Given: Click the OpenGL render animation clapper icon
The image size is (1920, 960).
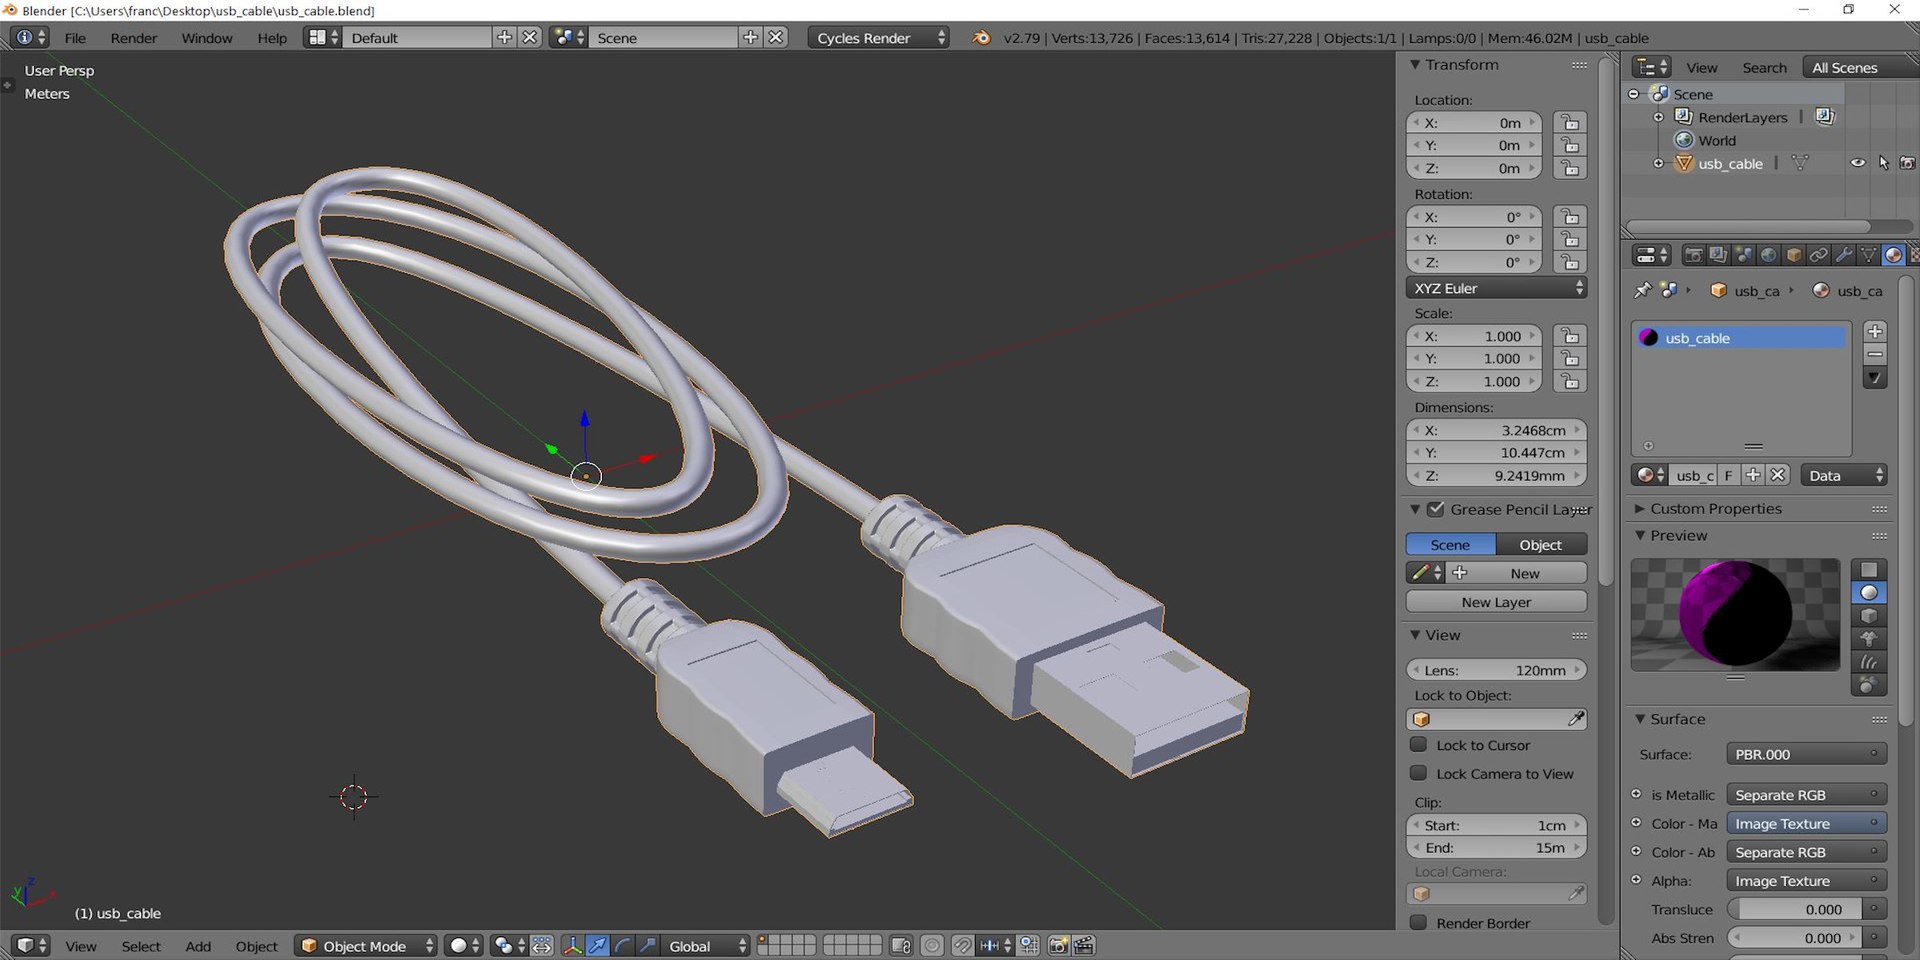Looking at the screenshot, I should pyautogui.click(x=1084, y=945).
